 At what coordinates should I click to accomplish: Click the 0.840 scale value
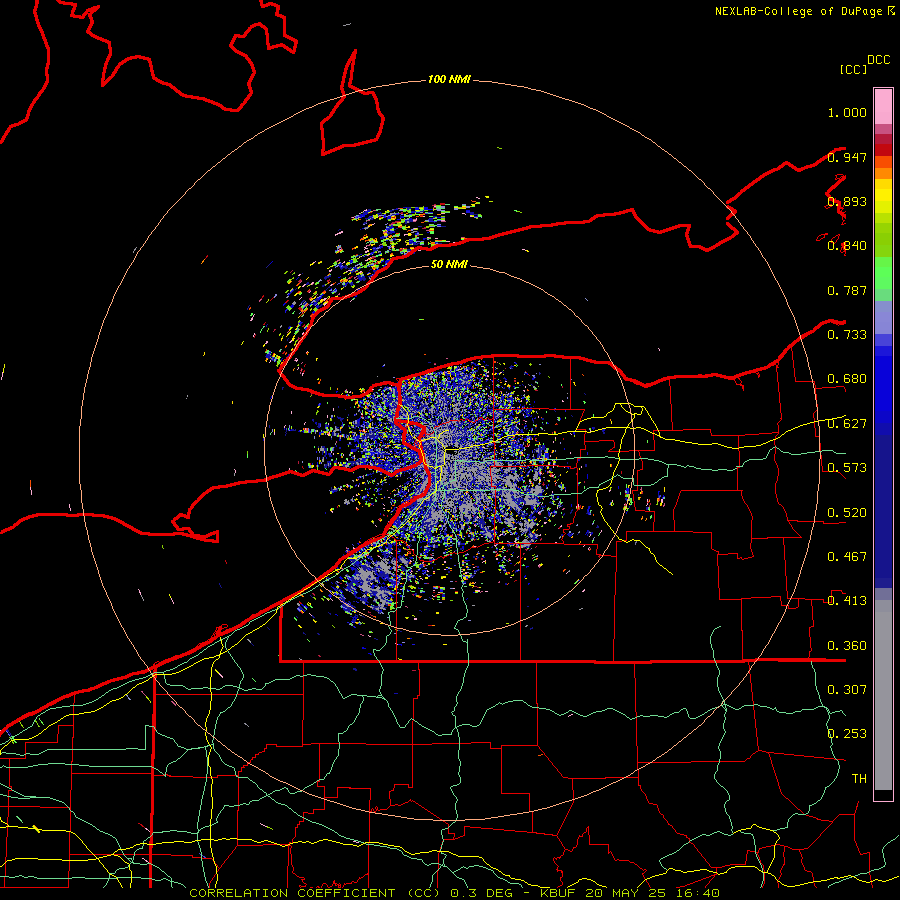(x=847, y=246)
